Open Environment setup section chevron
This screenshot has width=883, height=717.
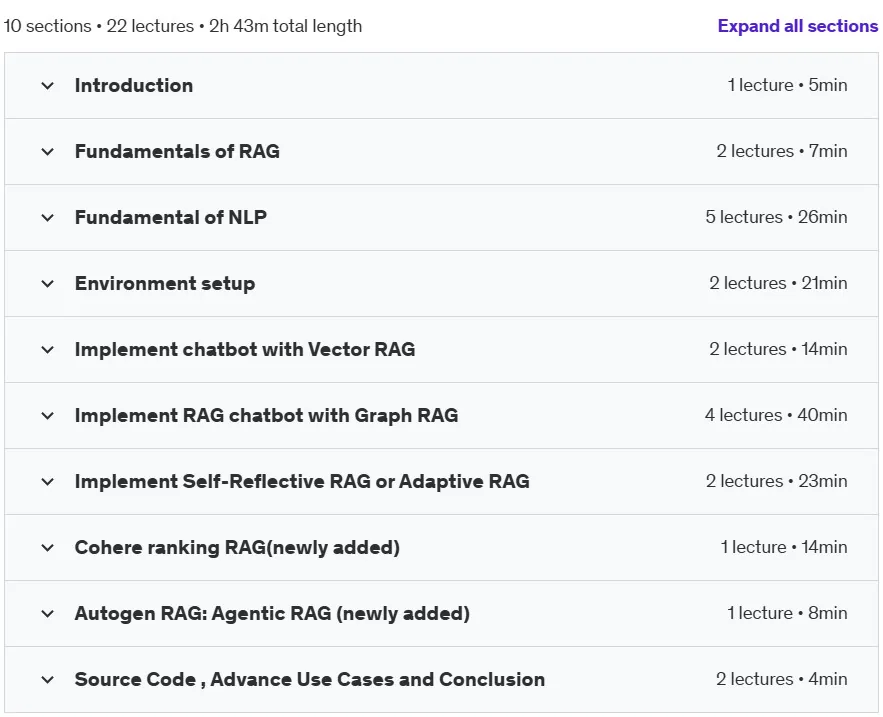point(48,283)
